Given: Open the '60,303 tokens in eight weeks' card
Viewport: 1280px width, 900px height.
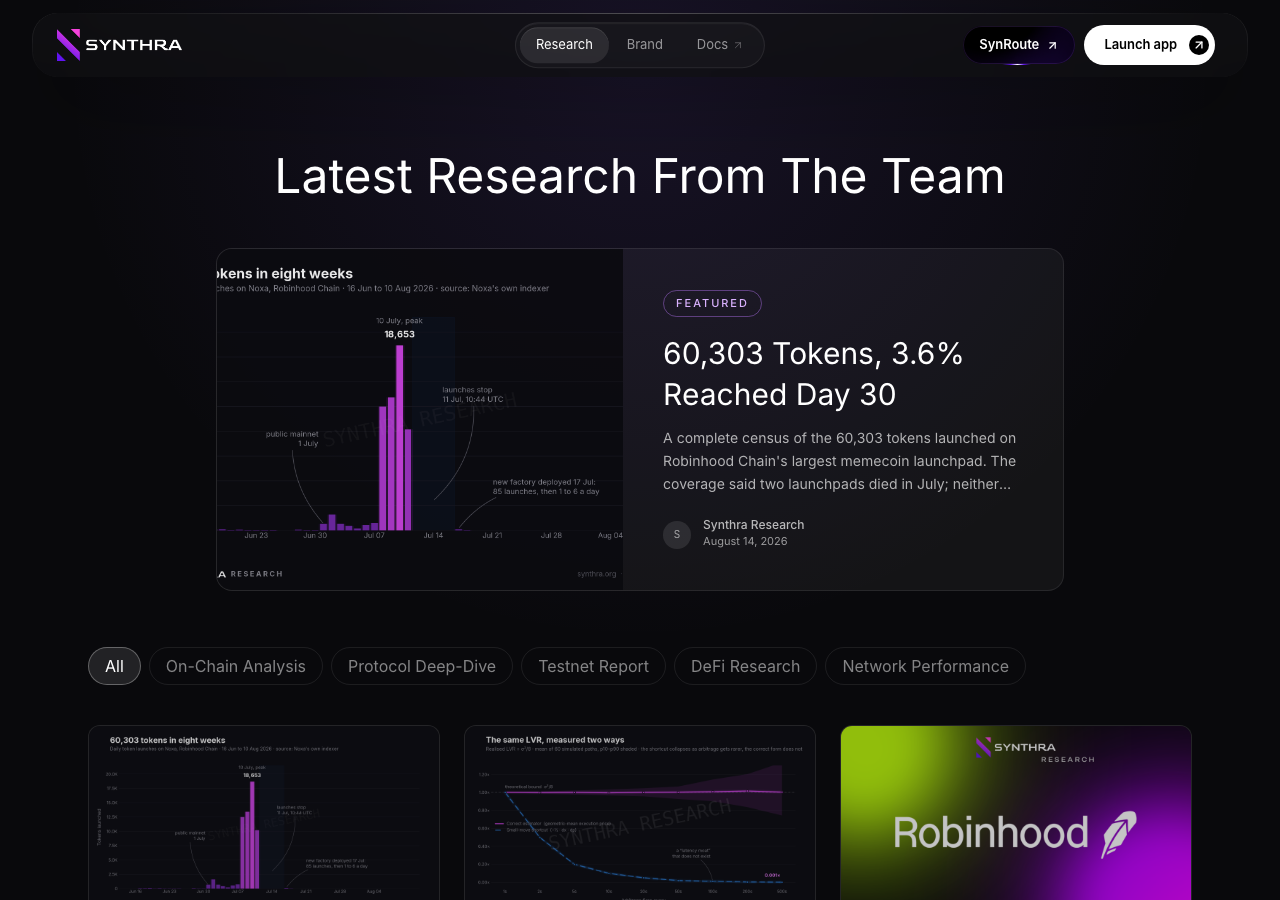Looking at the screenshot, I should coord(264,813).
